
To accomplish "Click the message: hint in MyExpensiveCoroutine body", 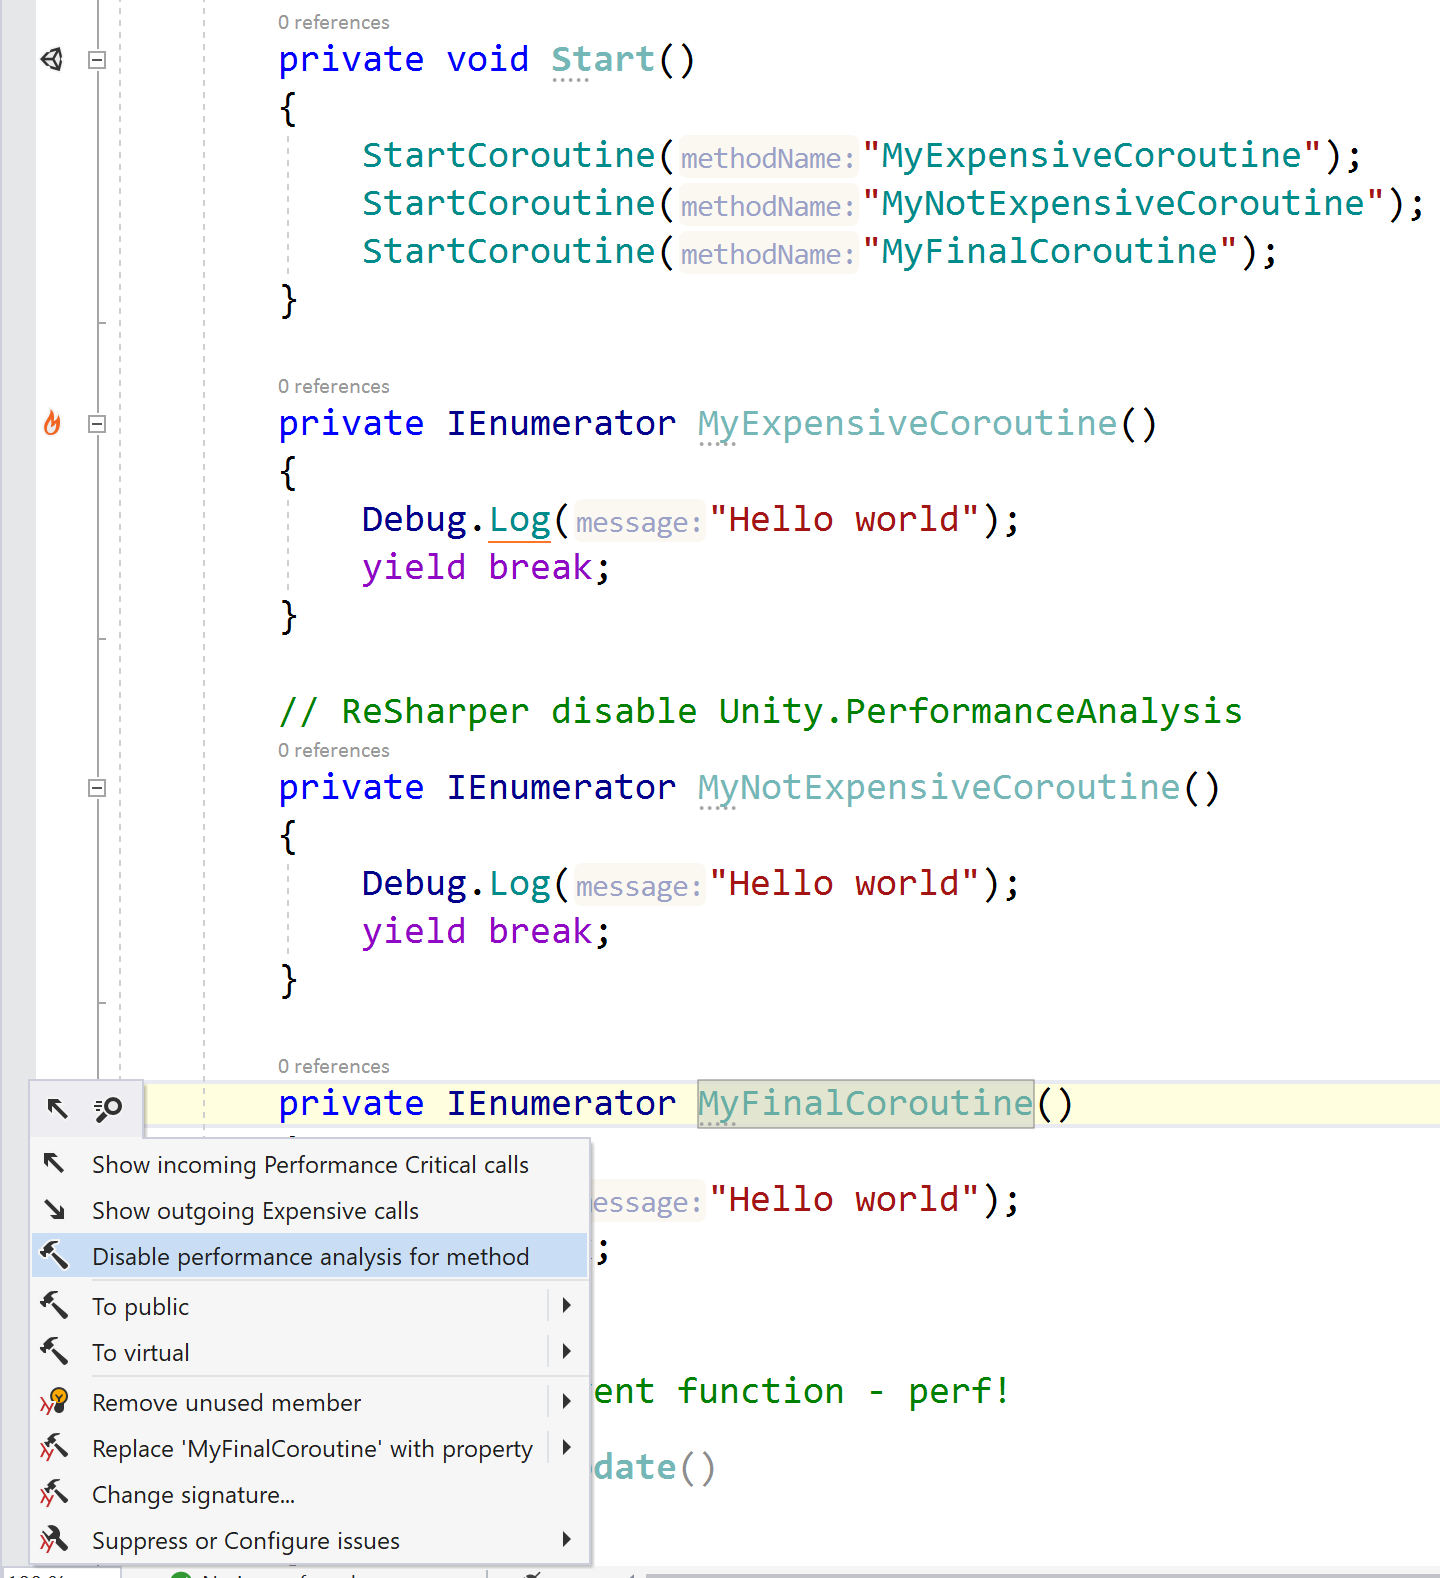I will (x=639, y=521).
